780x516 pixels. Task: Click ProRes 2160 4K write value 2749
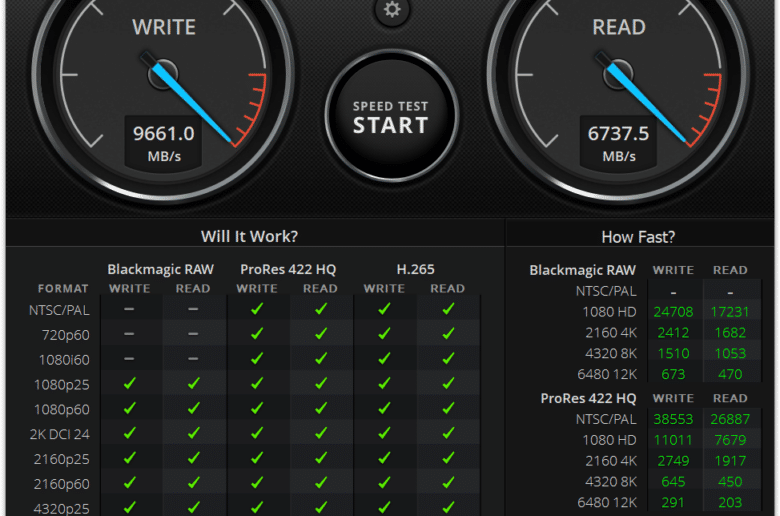(673, 461)
